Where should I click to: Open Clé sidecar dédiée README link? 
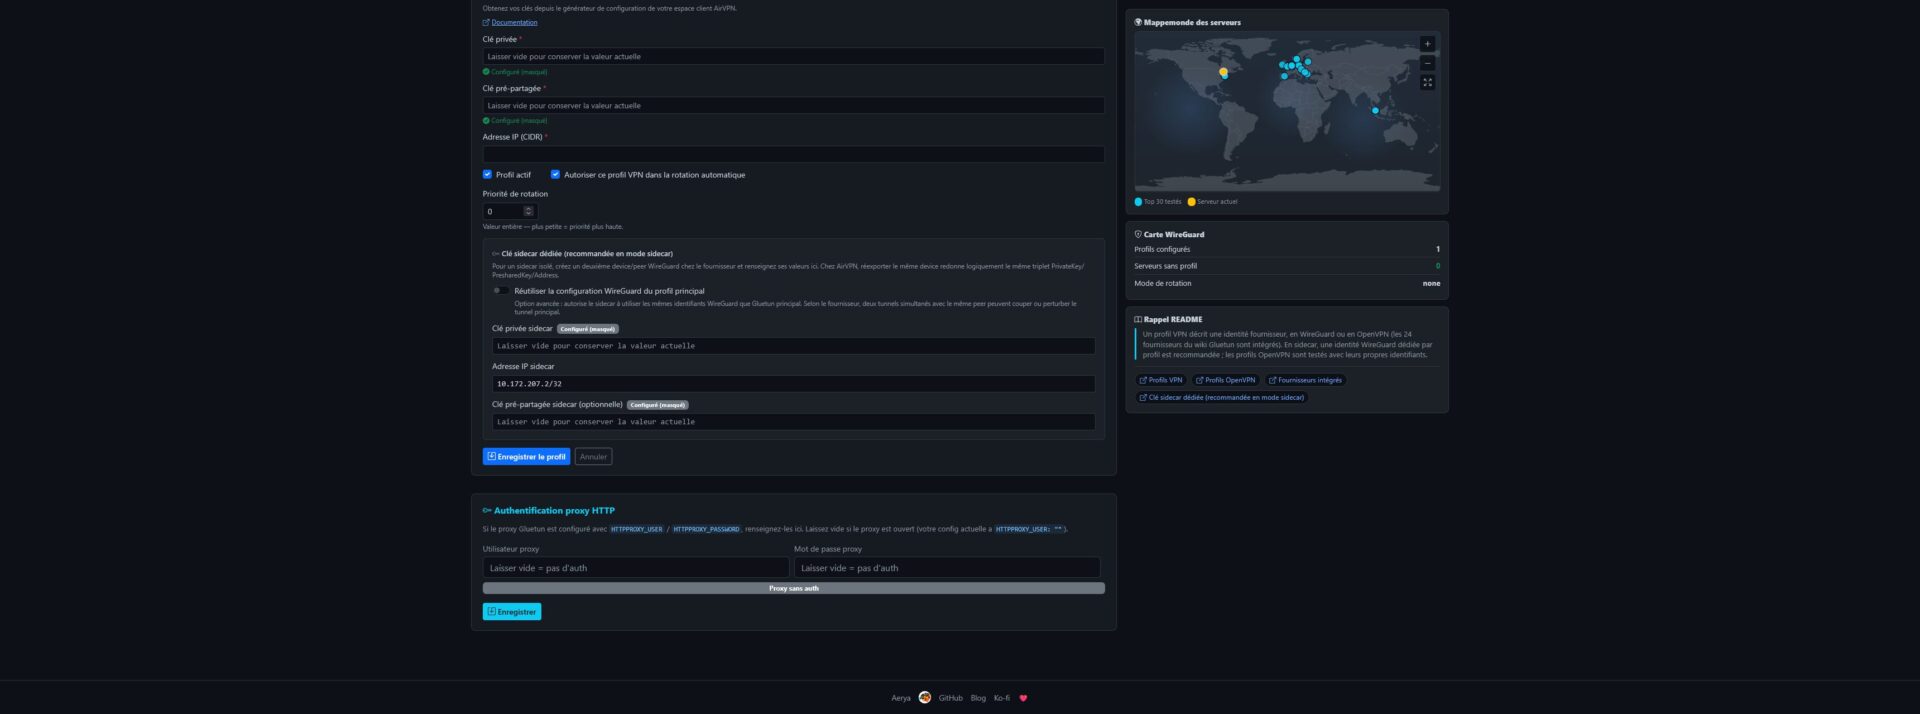(1222, 397)
